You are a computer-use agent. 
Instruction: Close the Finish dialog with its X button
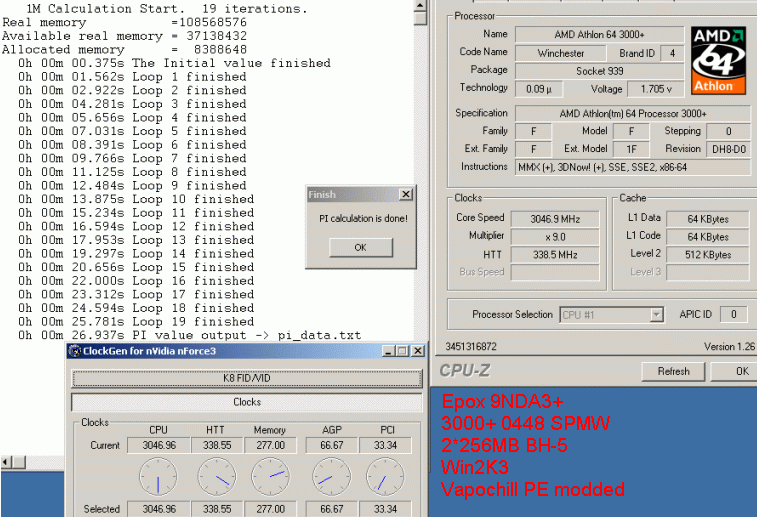click(405, 195)
